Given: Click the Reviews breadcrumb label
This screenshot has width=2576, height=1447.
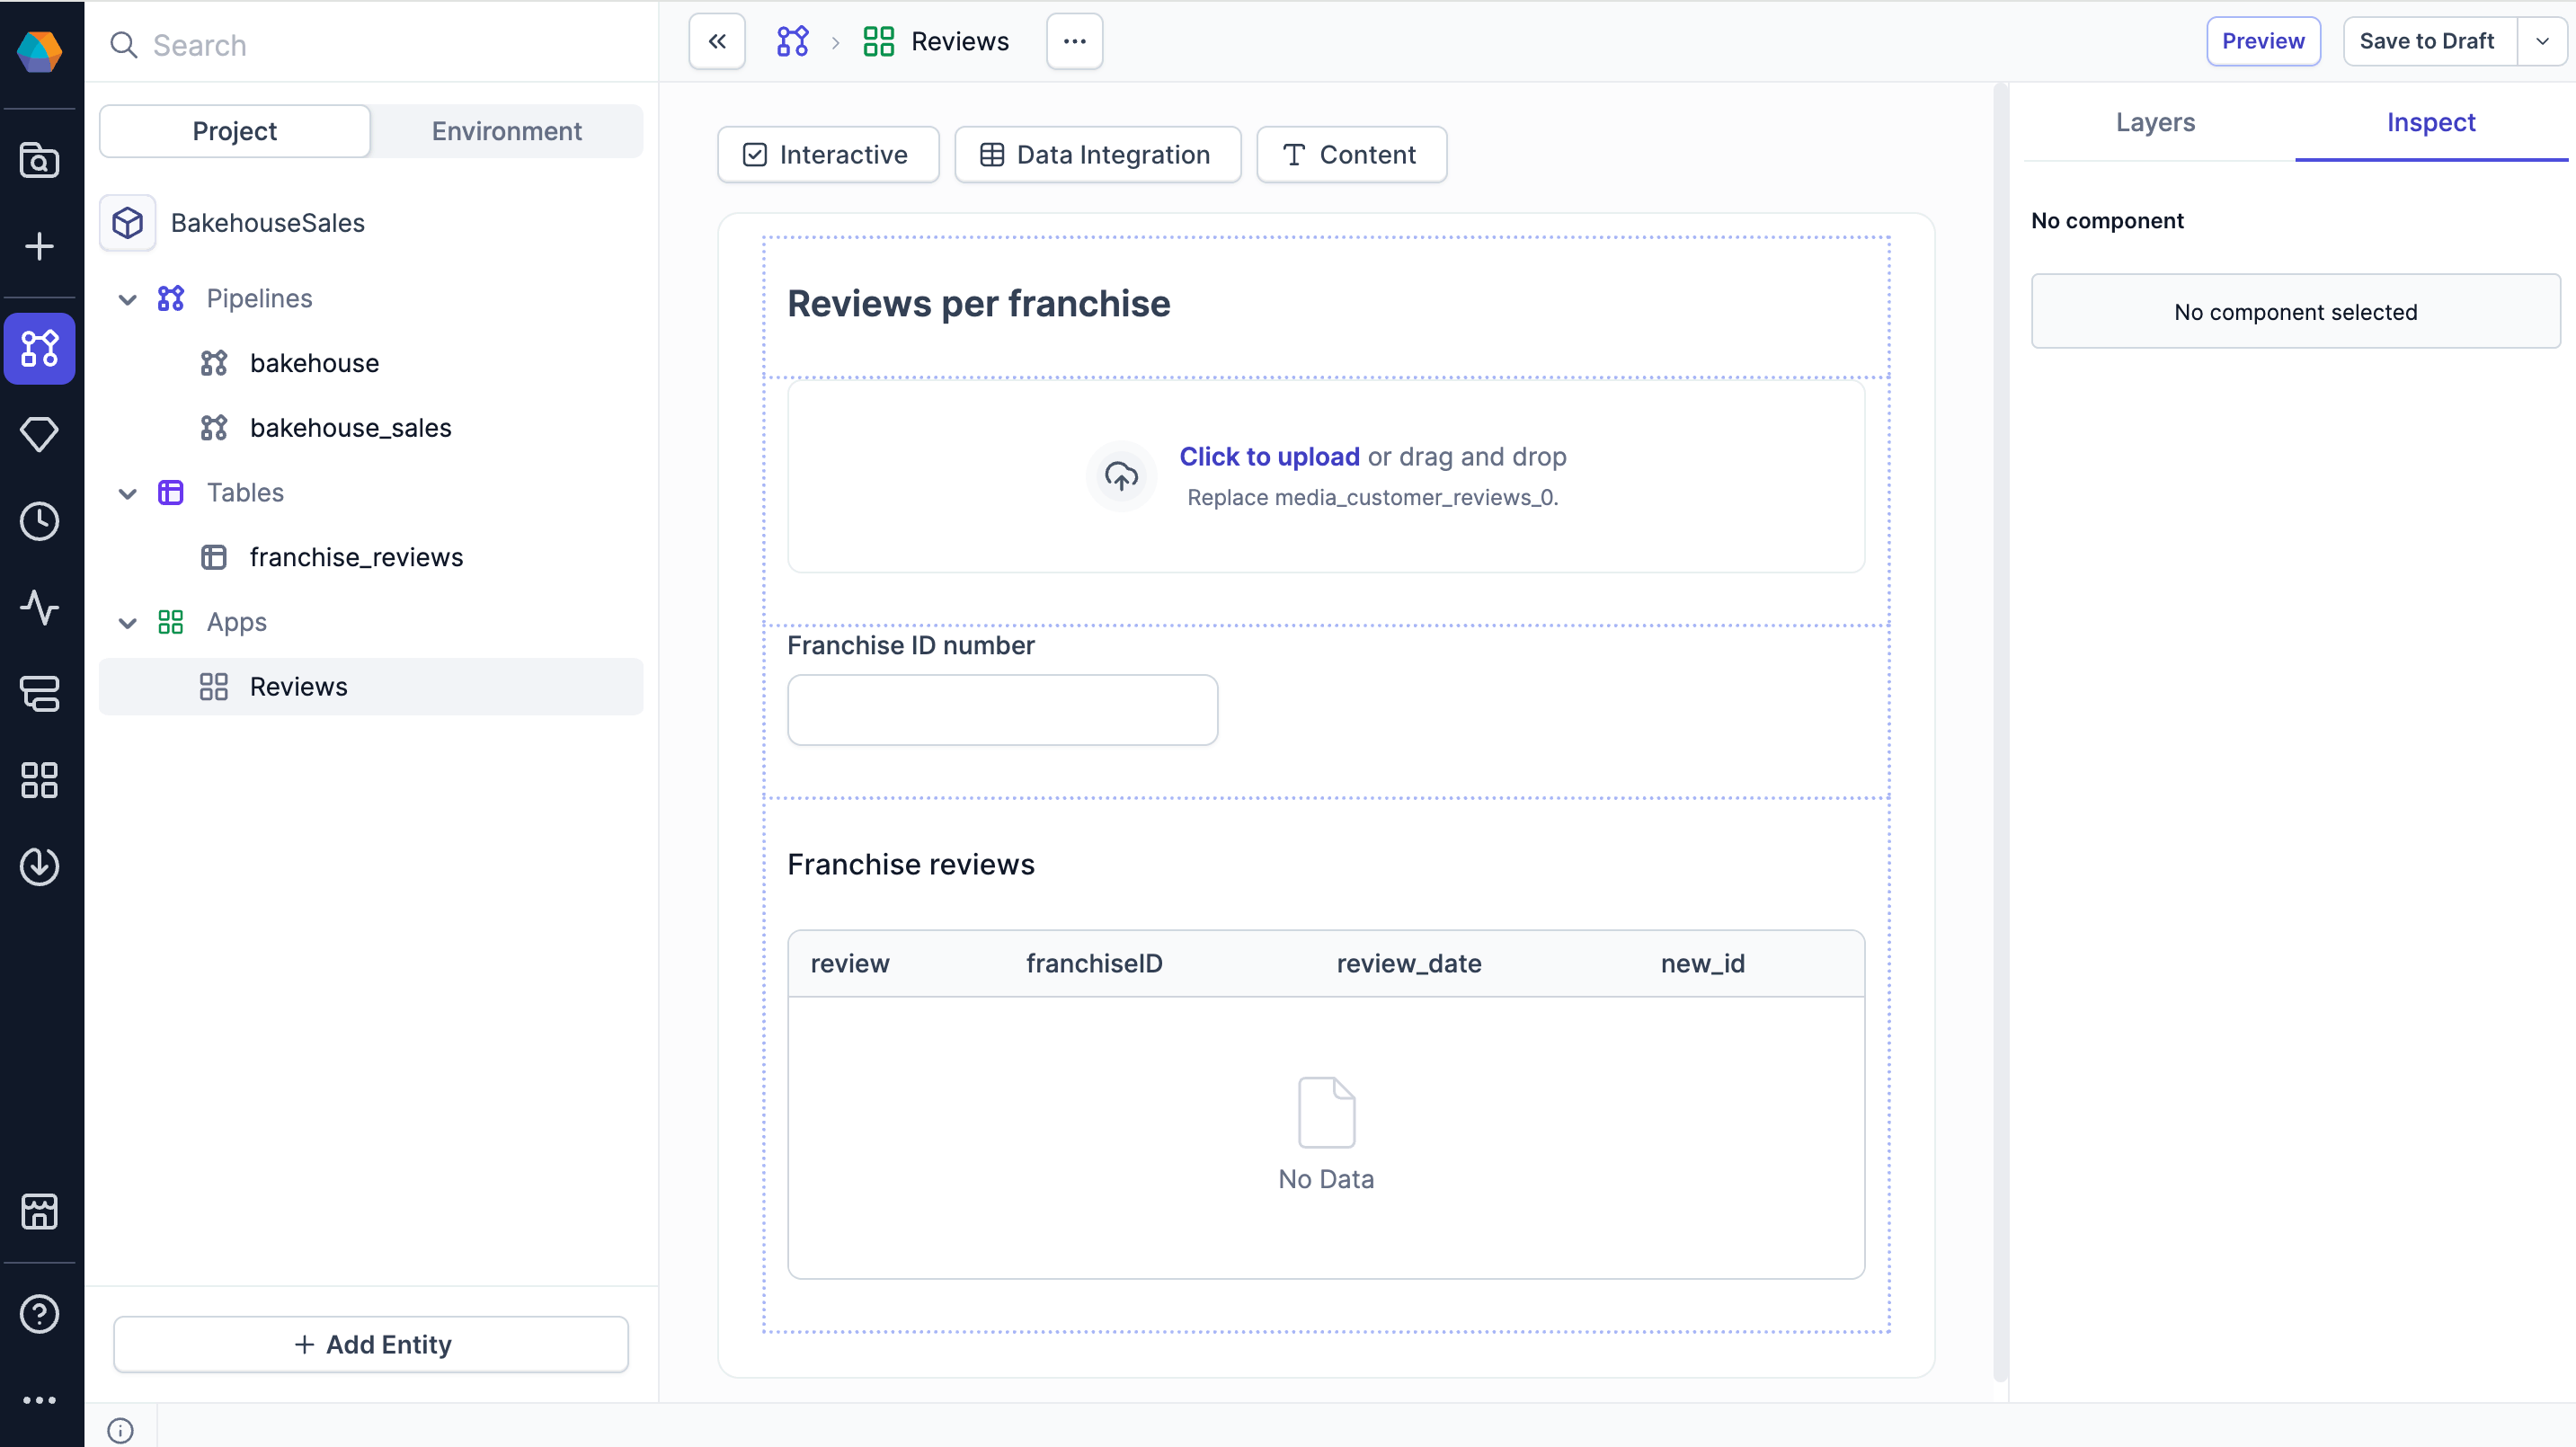Looking at the screenshot, I should (960, 41).
